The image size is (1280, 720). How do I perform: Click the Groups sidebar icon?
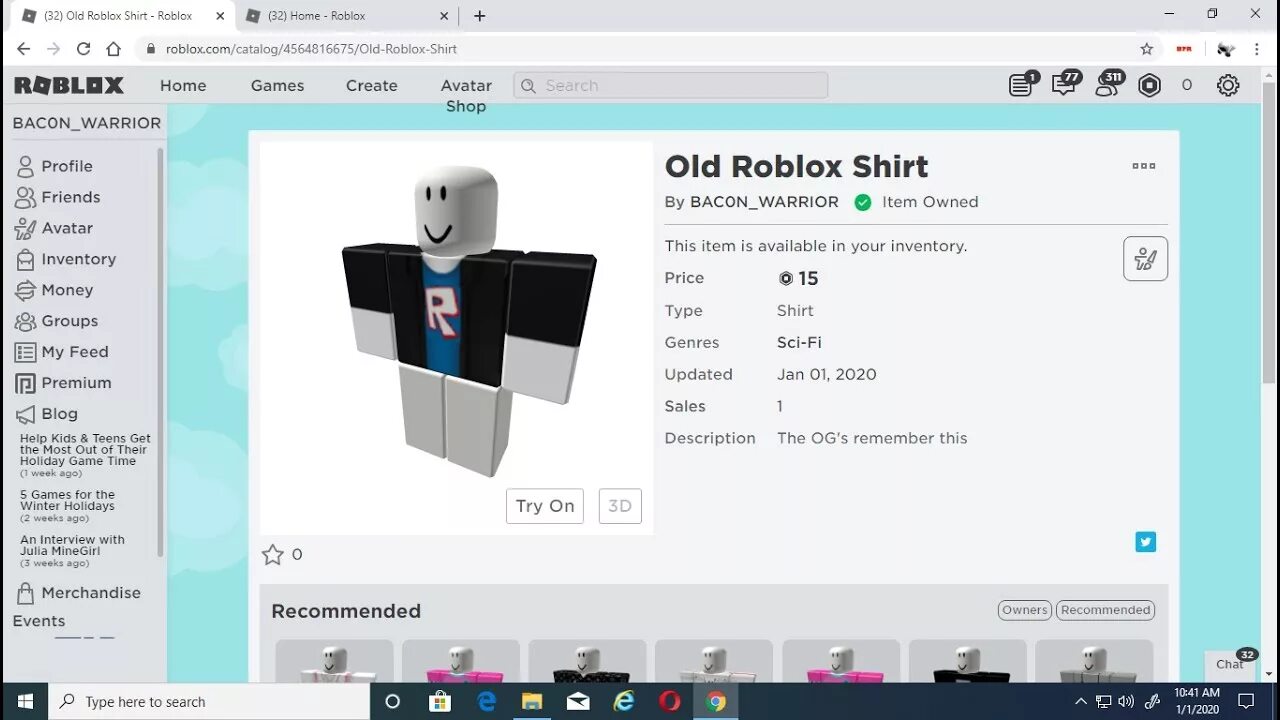[x=25, y=321]
